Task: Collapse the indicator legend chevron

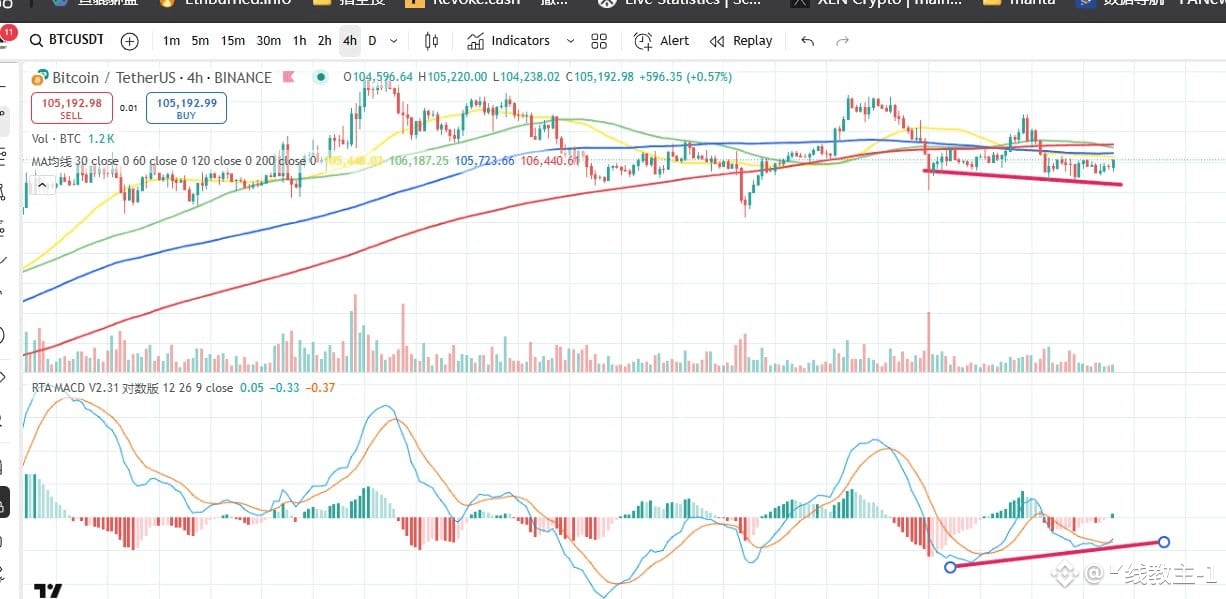Action: (x=42, y=185)
